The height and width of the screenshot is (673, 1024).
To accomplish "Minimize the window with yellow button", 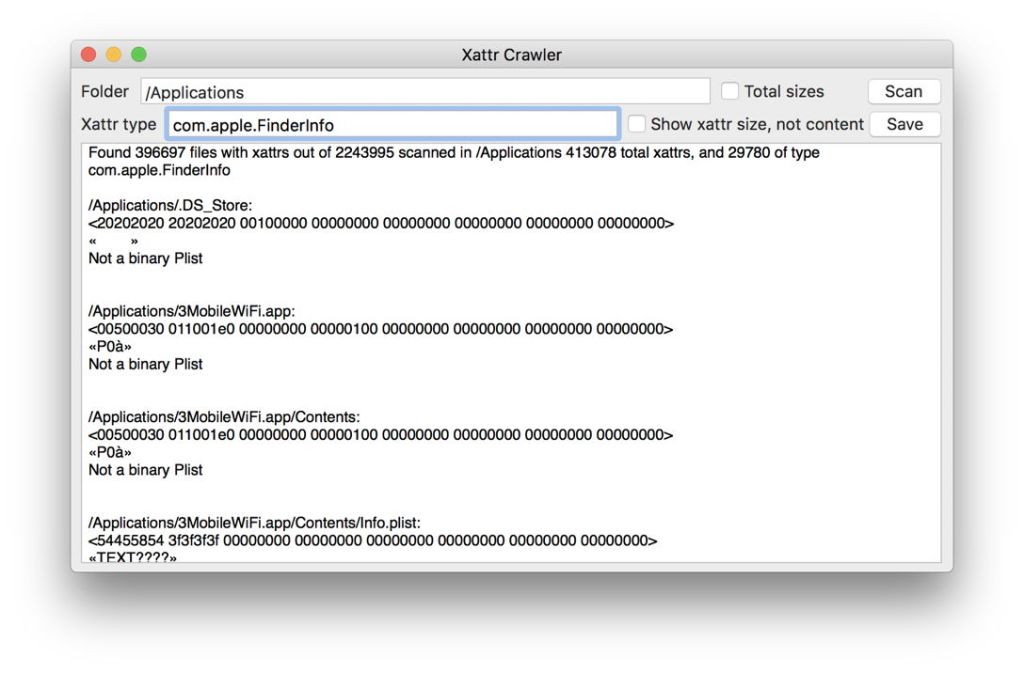I will pos(113,55).
